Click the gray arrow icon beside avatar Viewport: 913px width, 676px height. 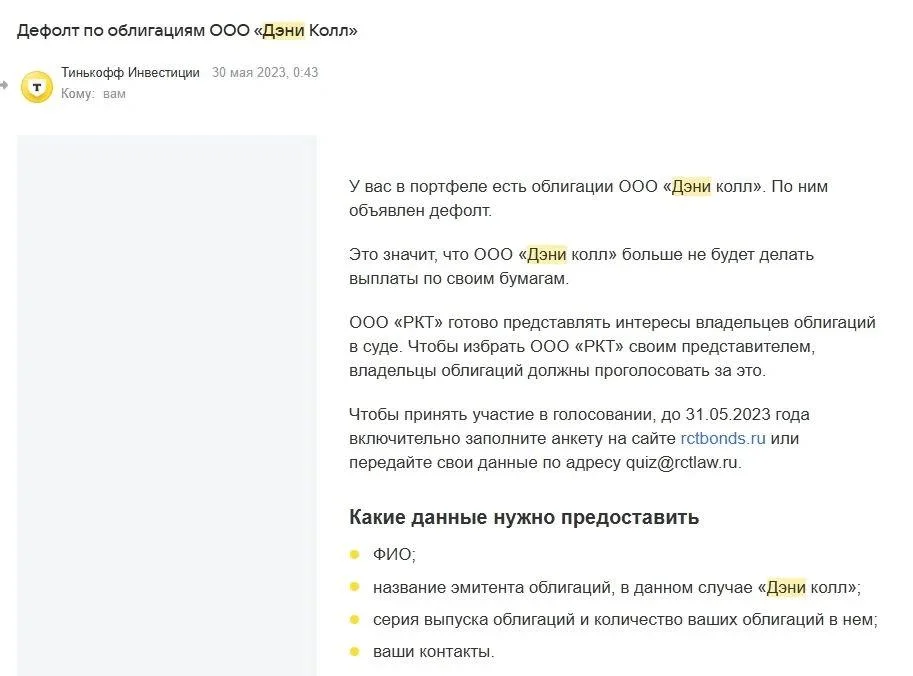click(x=4, y=85)
